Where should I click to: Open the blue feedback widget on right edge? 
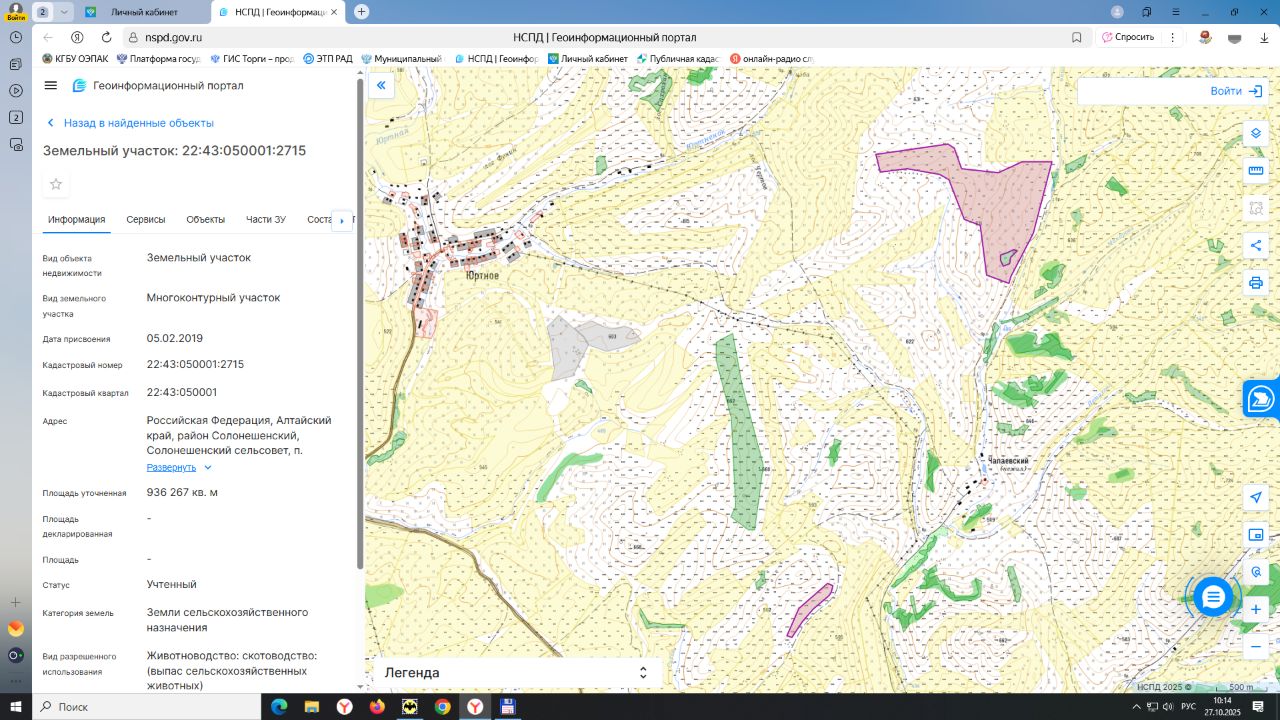[1262, 399]
